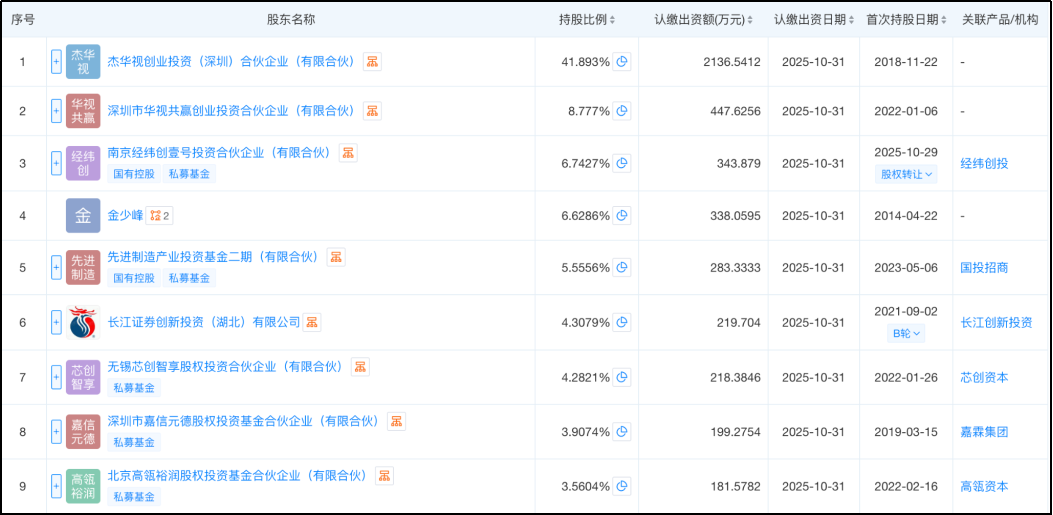
Task: Click the 私募基金 tag under 无锡芯创智享
Action: point(133,388)
